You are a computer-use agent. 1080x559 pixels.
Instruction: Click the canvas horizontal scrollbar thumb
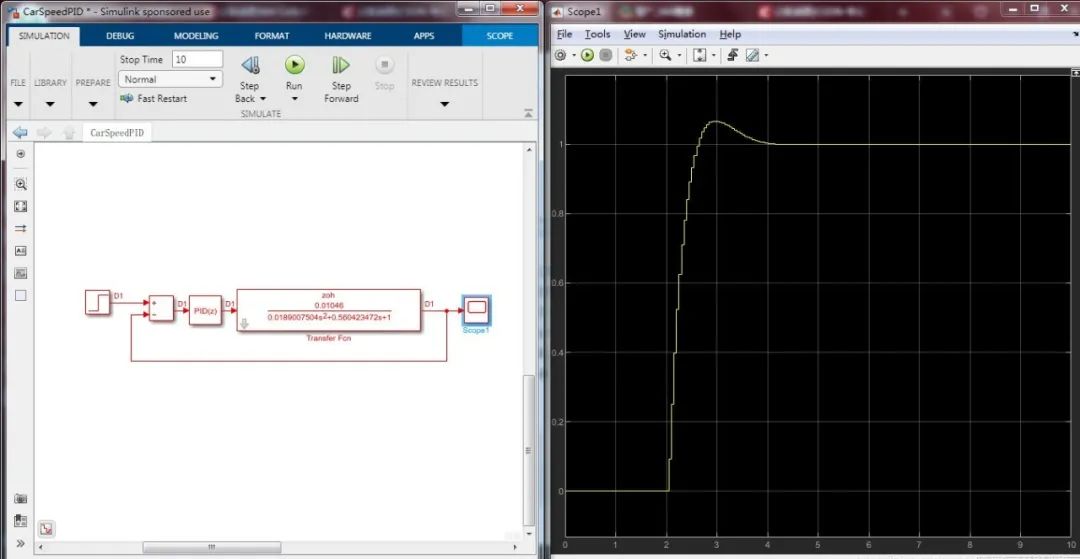[211, 547]
